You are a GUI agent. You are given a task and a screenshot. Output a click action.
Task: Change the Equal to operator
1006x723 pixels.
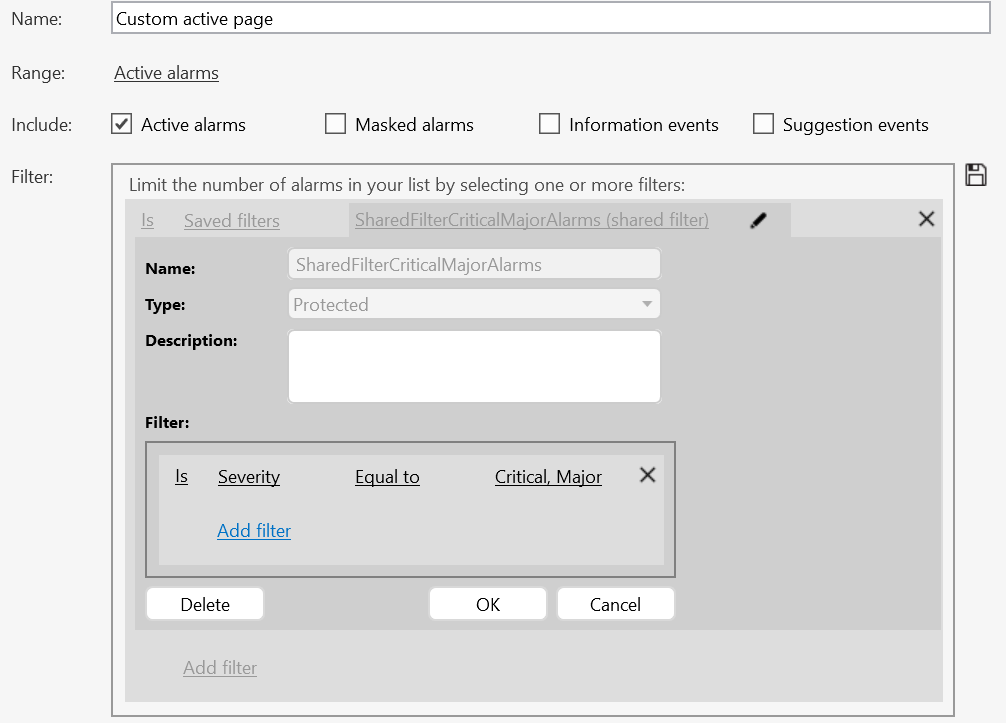coord(387,477)
